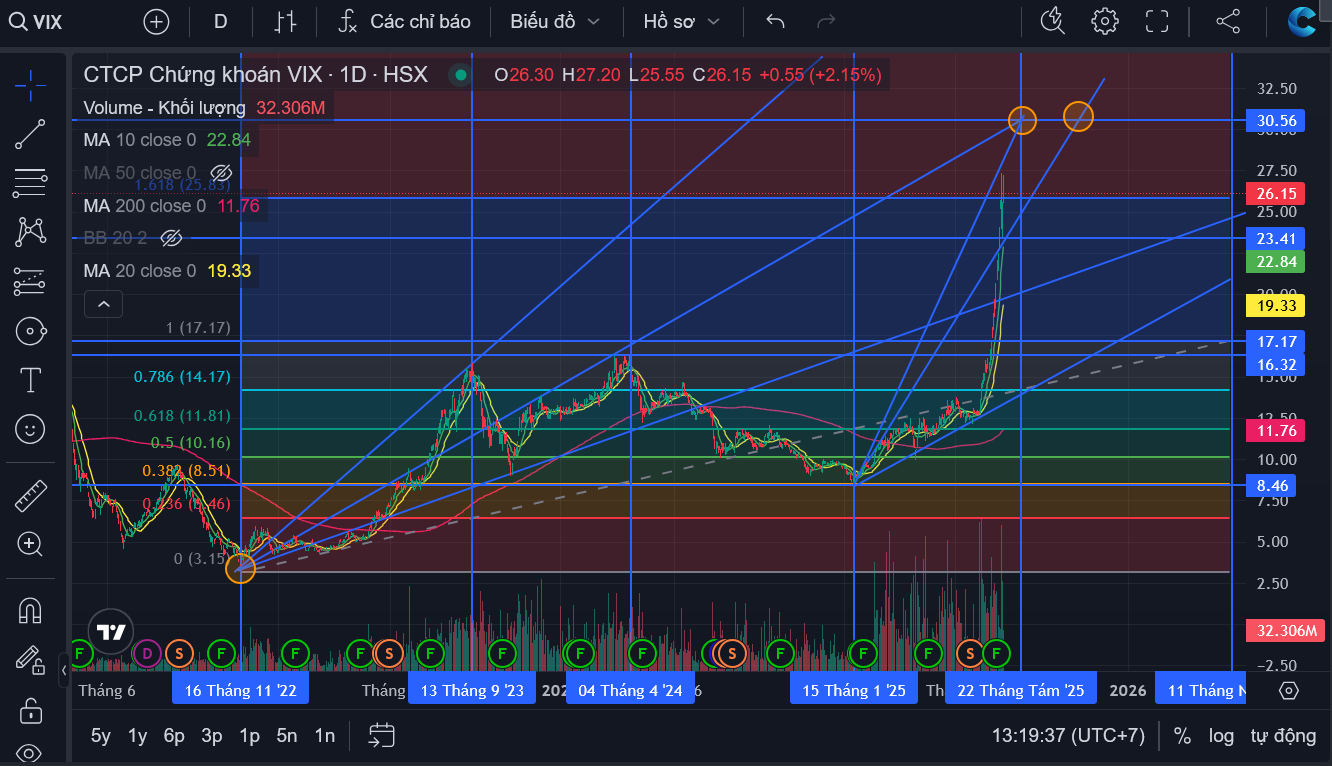Toggle hide all drawings eye
1332x766 pixels.
(x=31, y=752)
